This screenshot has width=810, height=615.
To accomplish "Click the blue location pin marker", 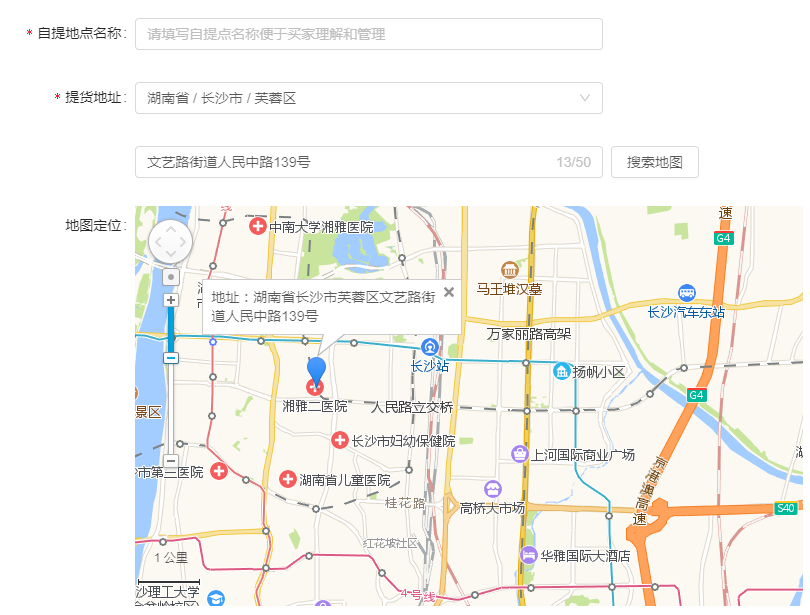I will tap(316, 371).
